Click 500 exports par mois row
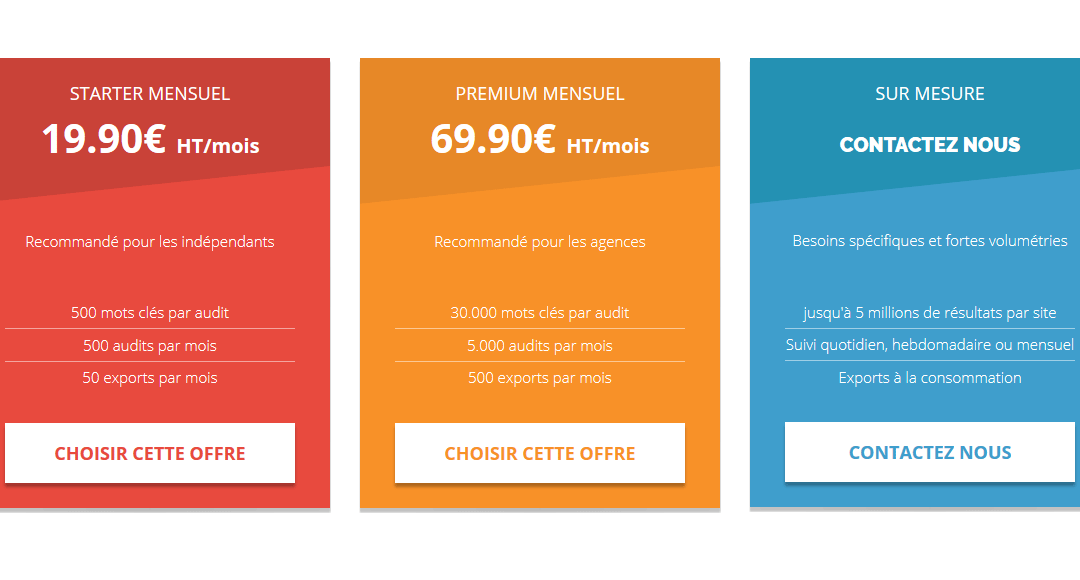 click(x=540, y=377)
